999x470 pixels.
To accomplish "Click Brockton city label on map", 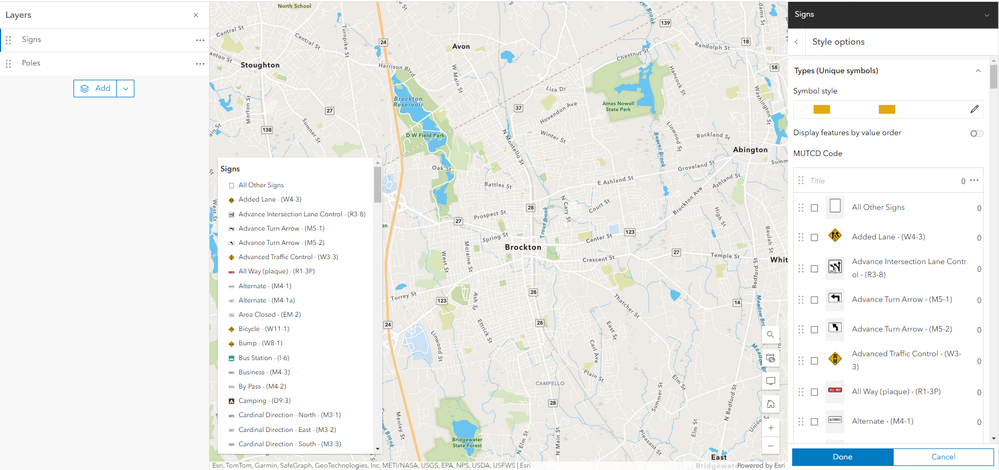I will [522, 247].
